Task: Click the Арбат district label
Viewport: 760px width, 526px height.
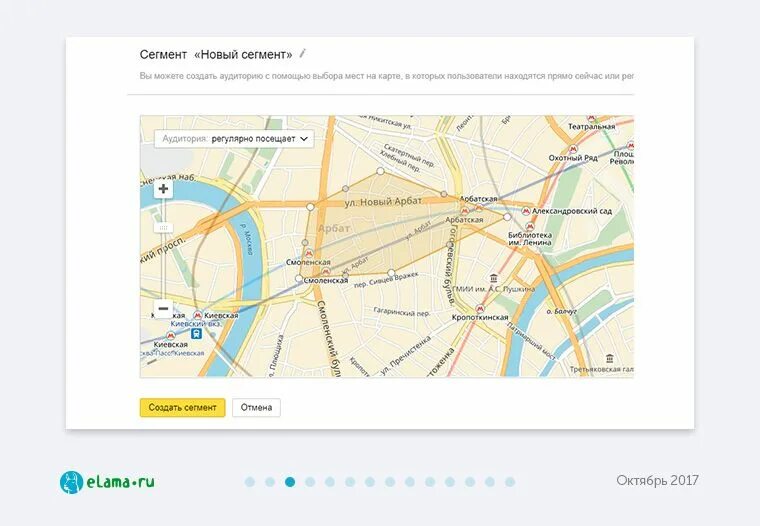Action: [x=334, y=228]
